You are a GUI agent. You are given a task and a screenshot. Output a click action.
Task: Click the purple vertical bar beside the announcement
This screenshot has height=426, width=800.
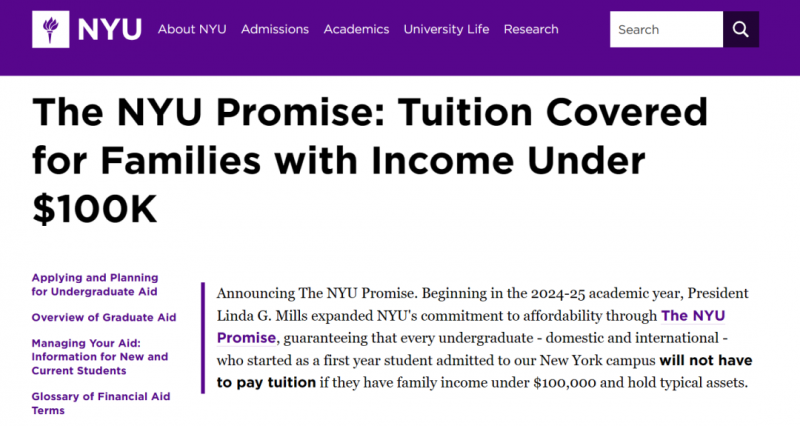point(203,338)
